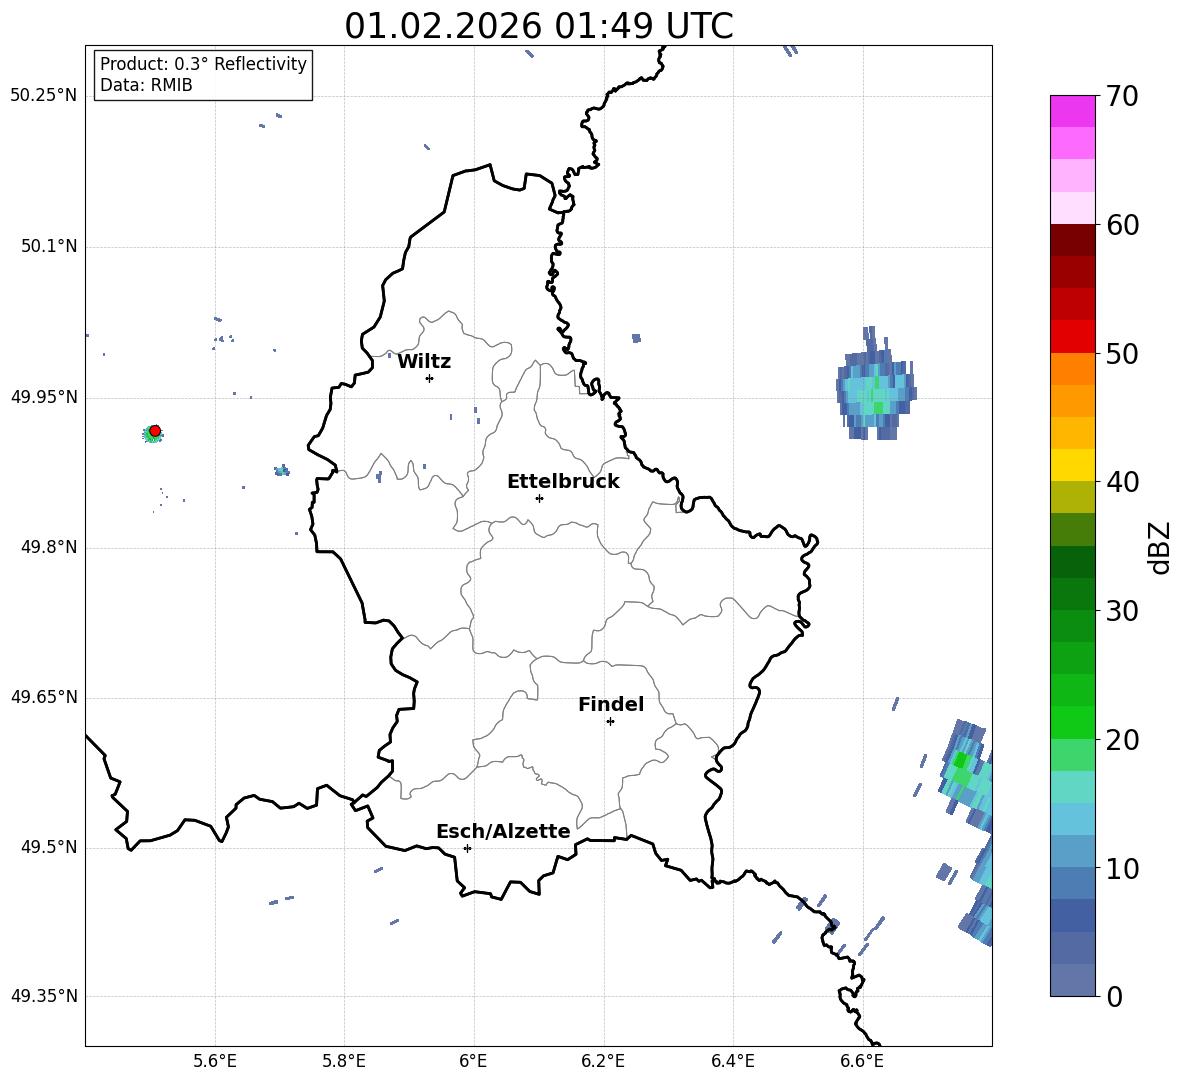Click the 49.35°N latitude label
This screenshot has width=1184, height=1081.
(x=44, y=997)
